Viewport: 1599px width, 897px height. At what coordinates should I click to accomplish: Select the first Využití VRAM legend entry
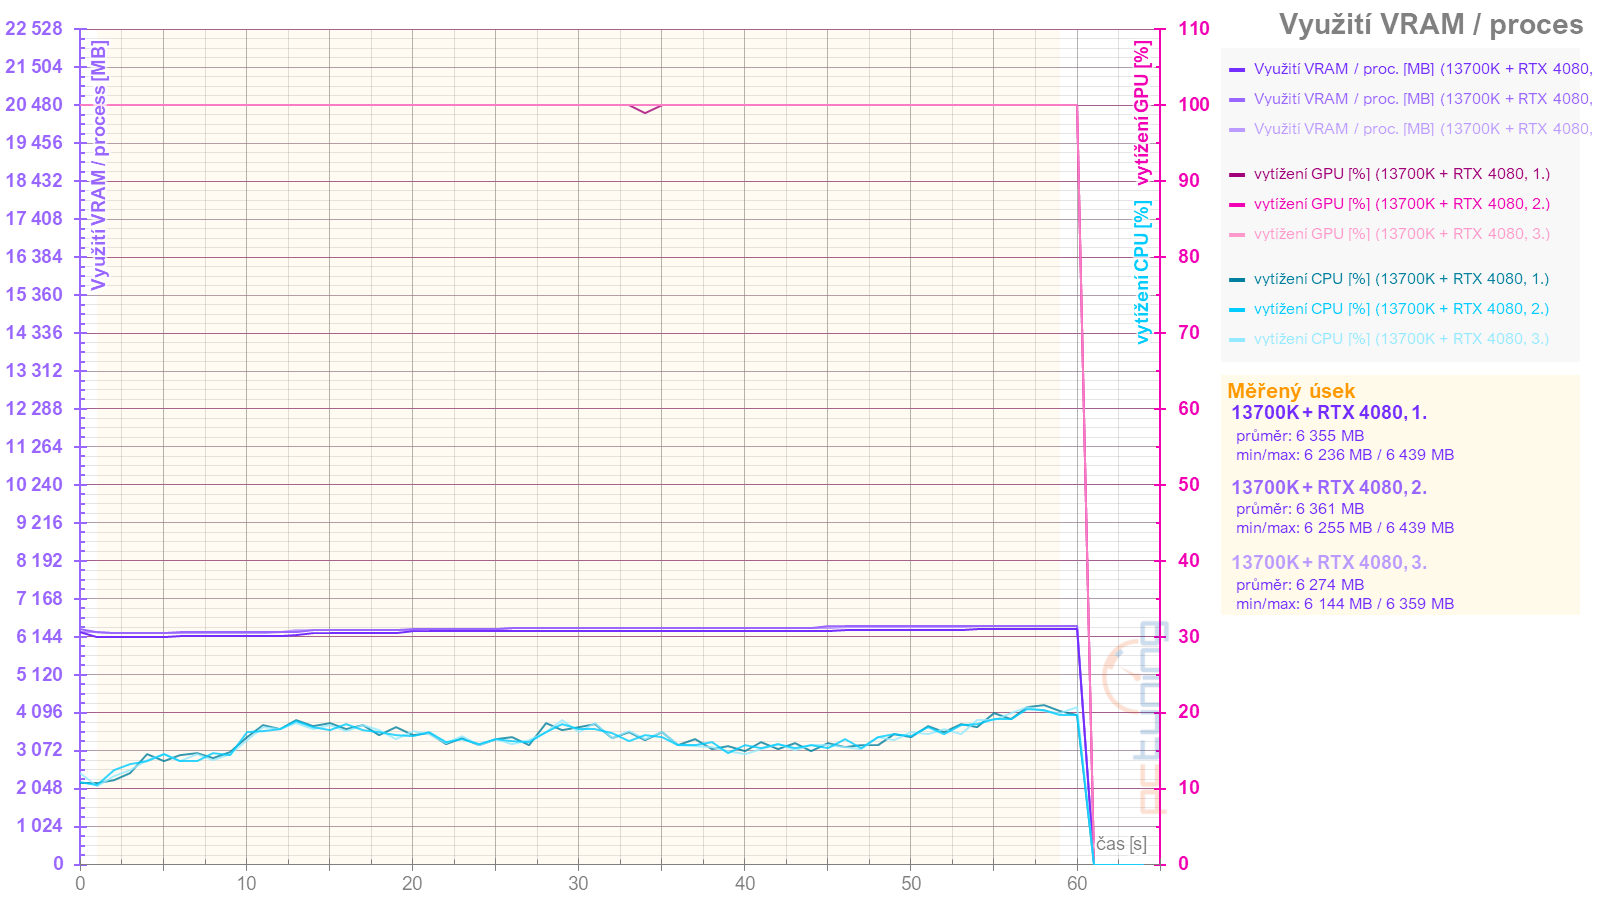(1410, 69)
